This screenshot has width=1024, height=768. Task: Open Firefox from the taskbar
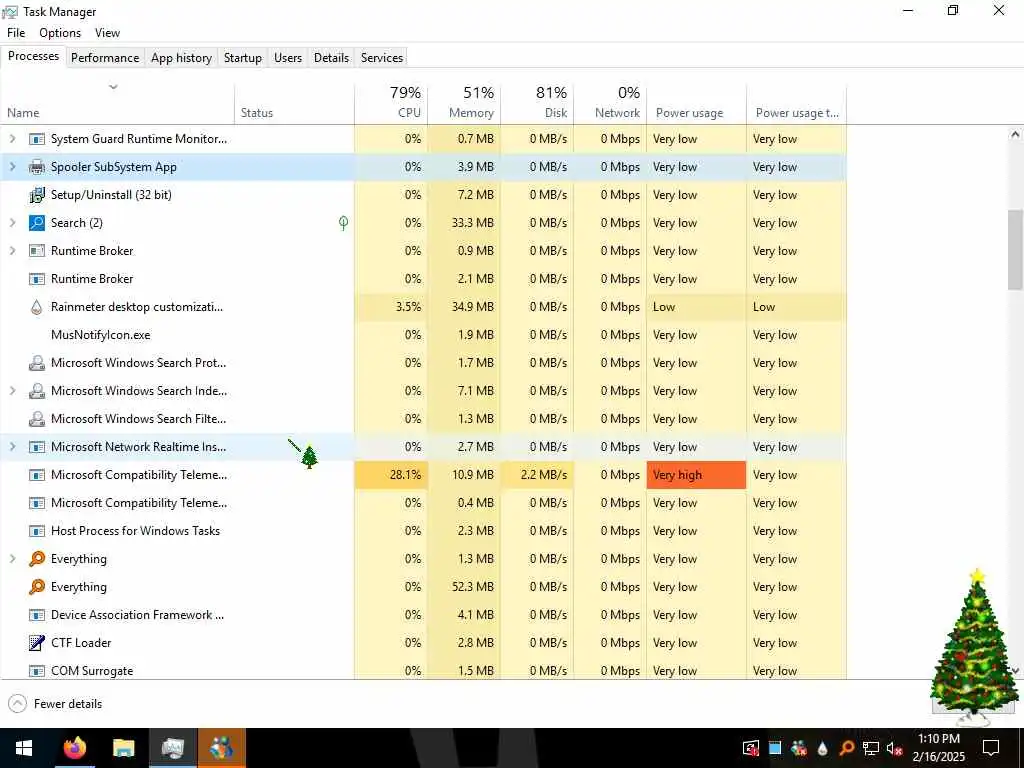75,748
